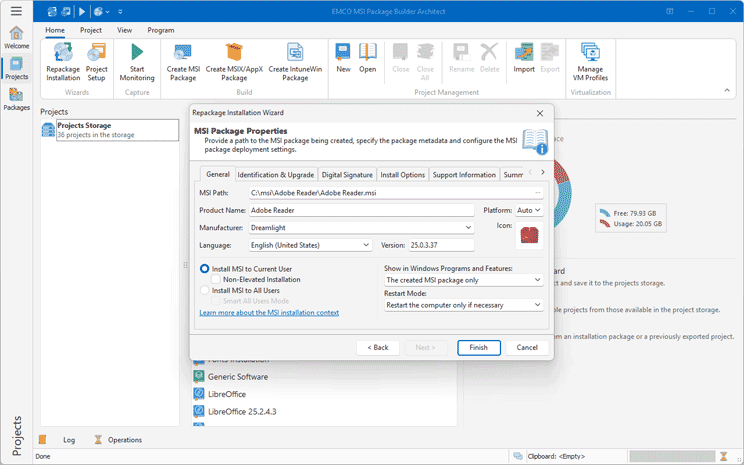The width and height of the screenshot is (744, 465).
Task: Click Create MSI Package icon
Action: [183, 54]
